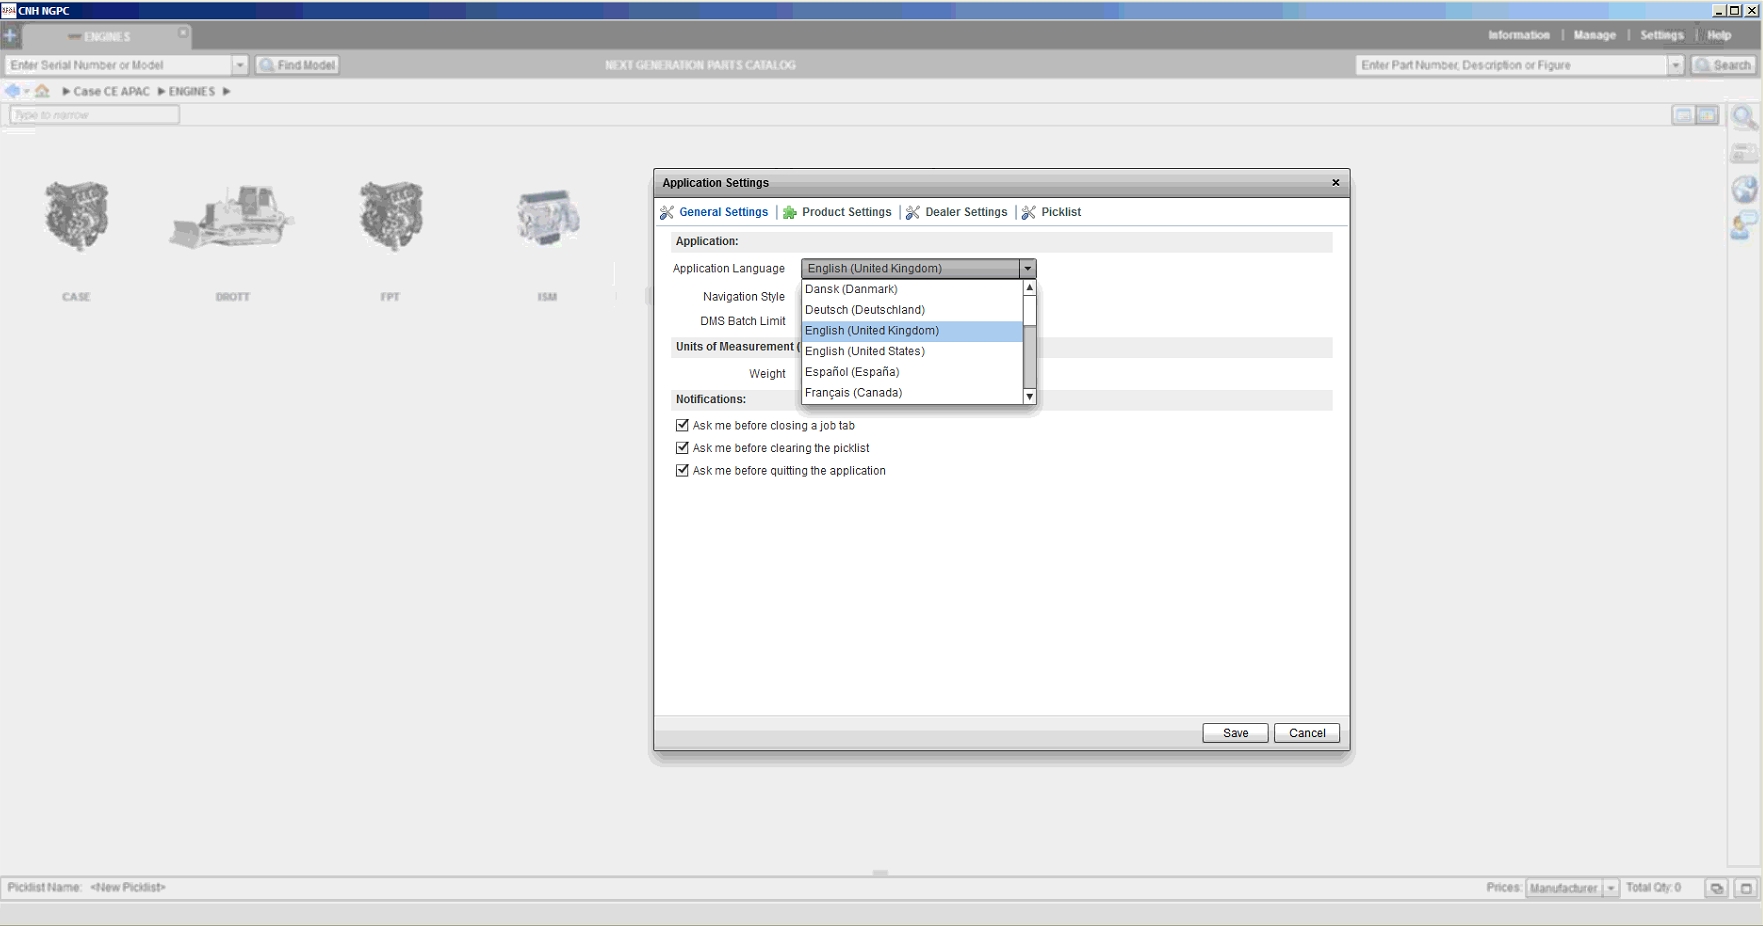This screenshot has height=926, width=1763.
Task: Click ENGINES breadcrumb
Action: pos(191,91)
